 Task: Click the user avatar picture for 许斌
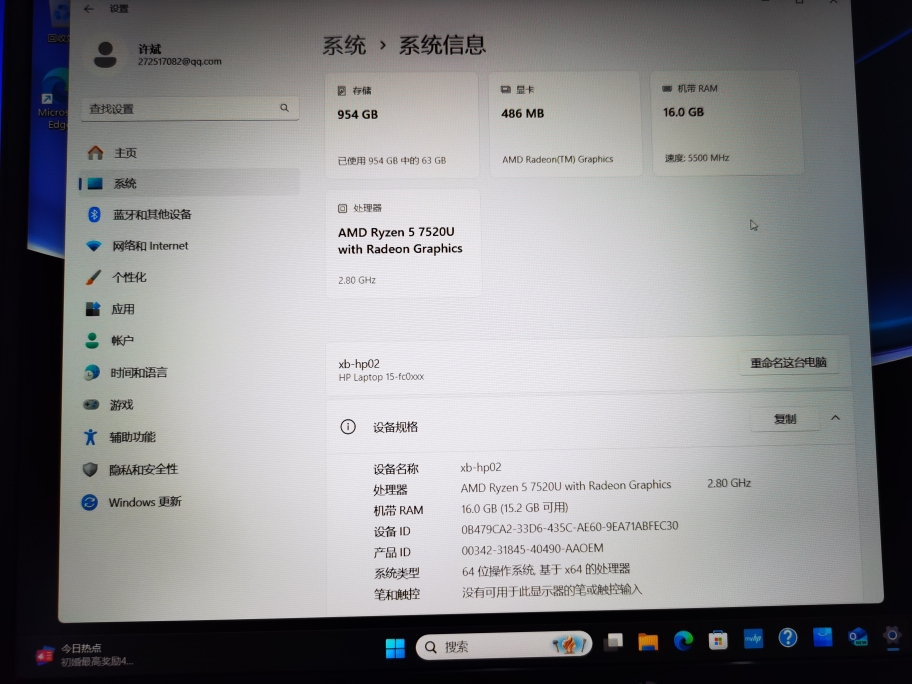[x=105, y=55]
